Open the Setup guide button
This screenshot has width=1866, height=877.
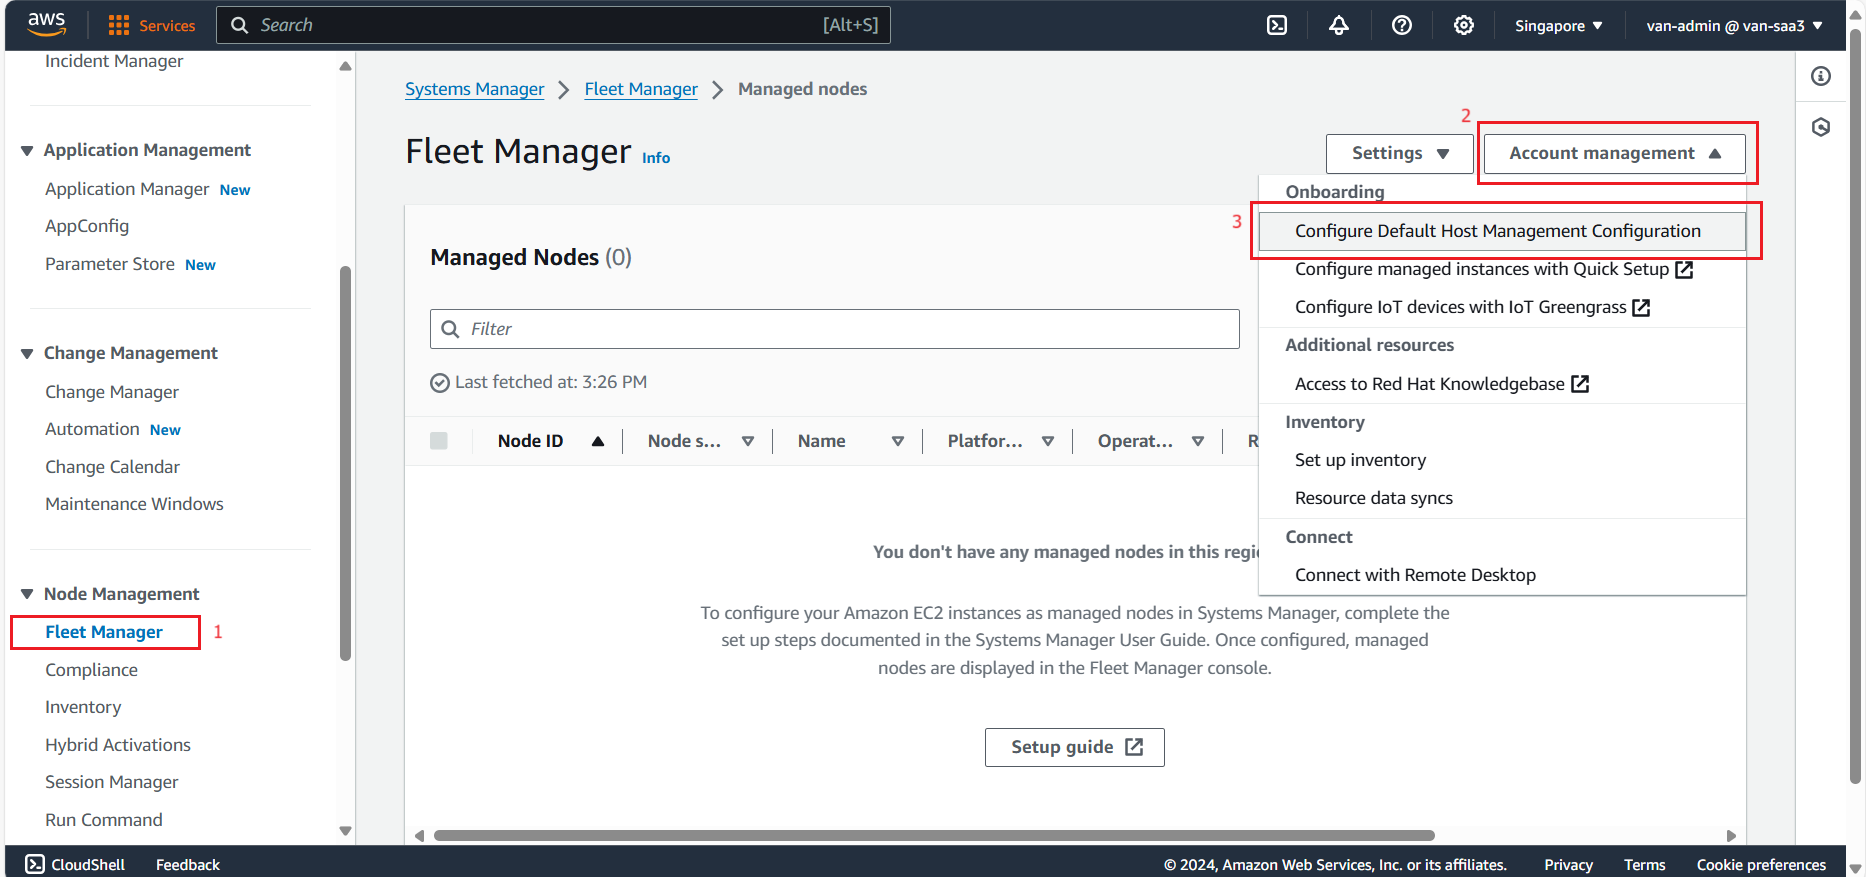pyautogui.click(x=1075, y=747)
